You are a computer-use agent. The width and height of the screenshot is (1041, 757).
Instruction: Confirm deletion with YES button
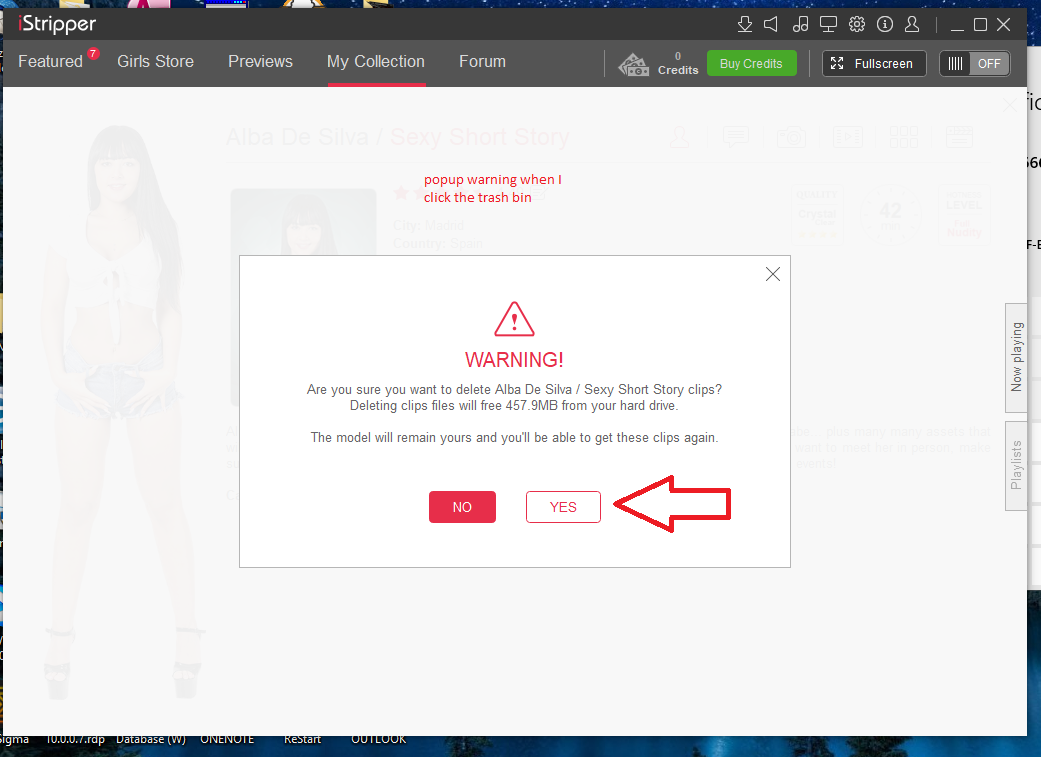tap(563, 507)
